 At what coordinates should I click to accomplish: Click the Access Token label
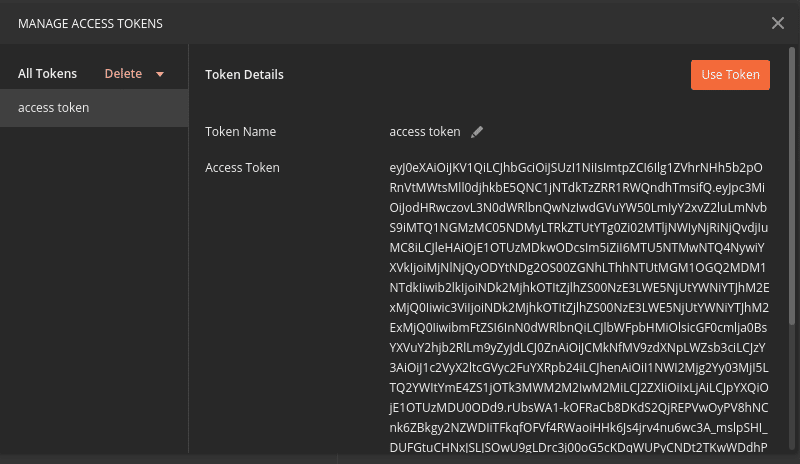point(242,168)
